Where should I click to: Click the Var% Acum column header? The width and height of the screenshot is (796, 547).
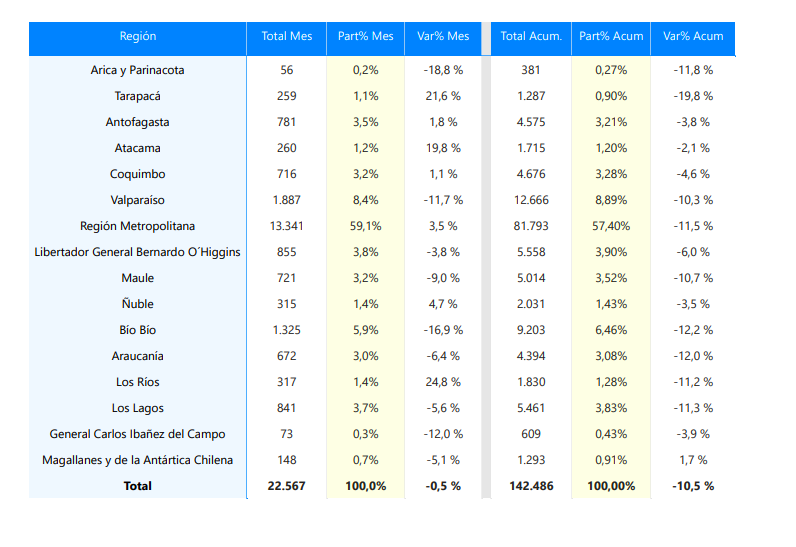(693, 37)
